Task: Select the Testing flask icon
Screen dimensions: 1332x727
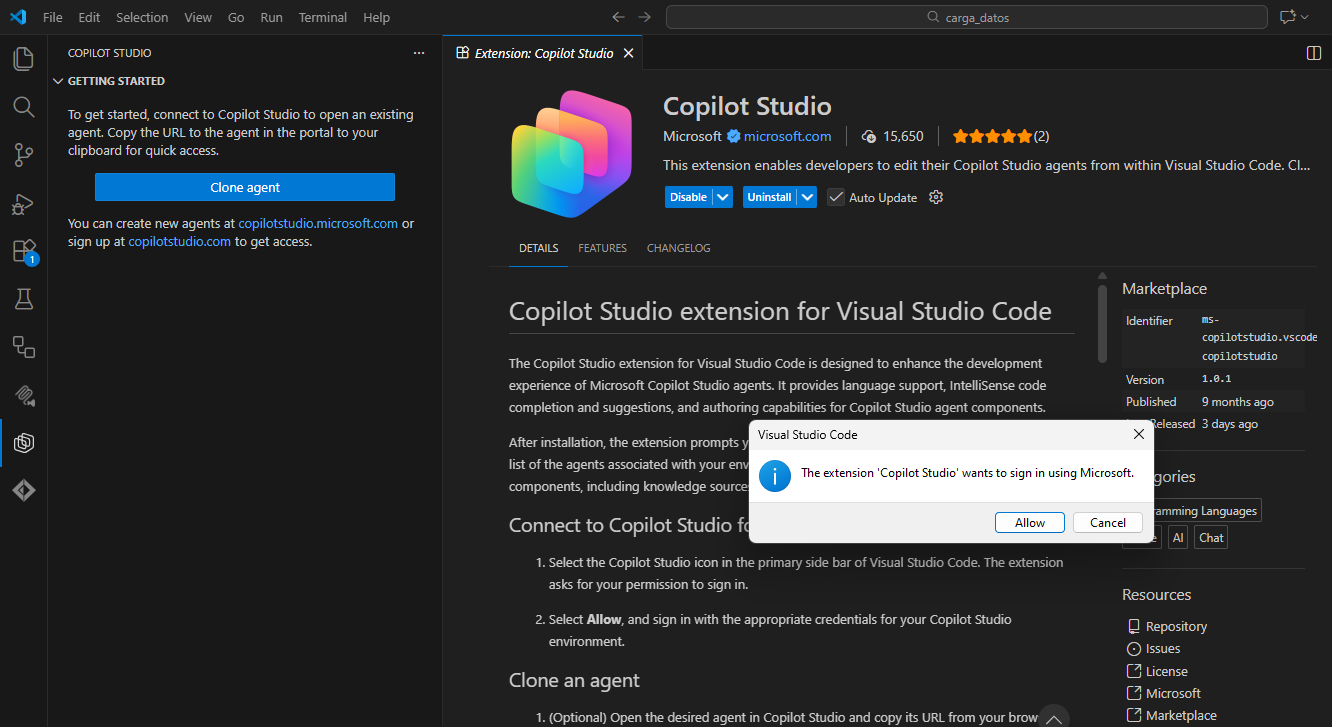Action: (x=22, y=299)
